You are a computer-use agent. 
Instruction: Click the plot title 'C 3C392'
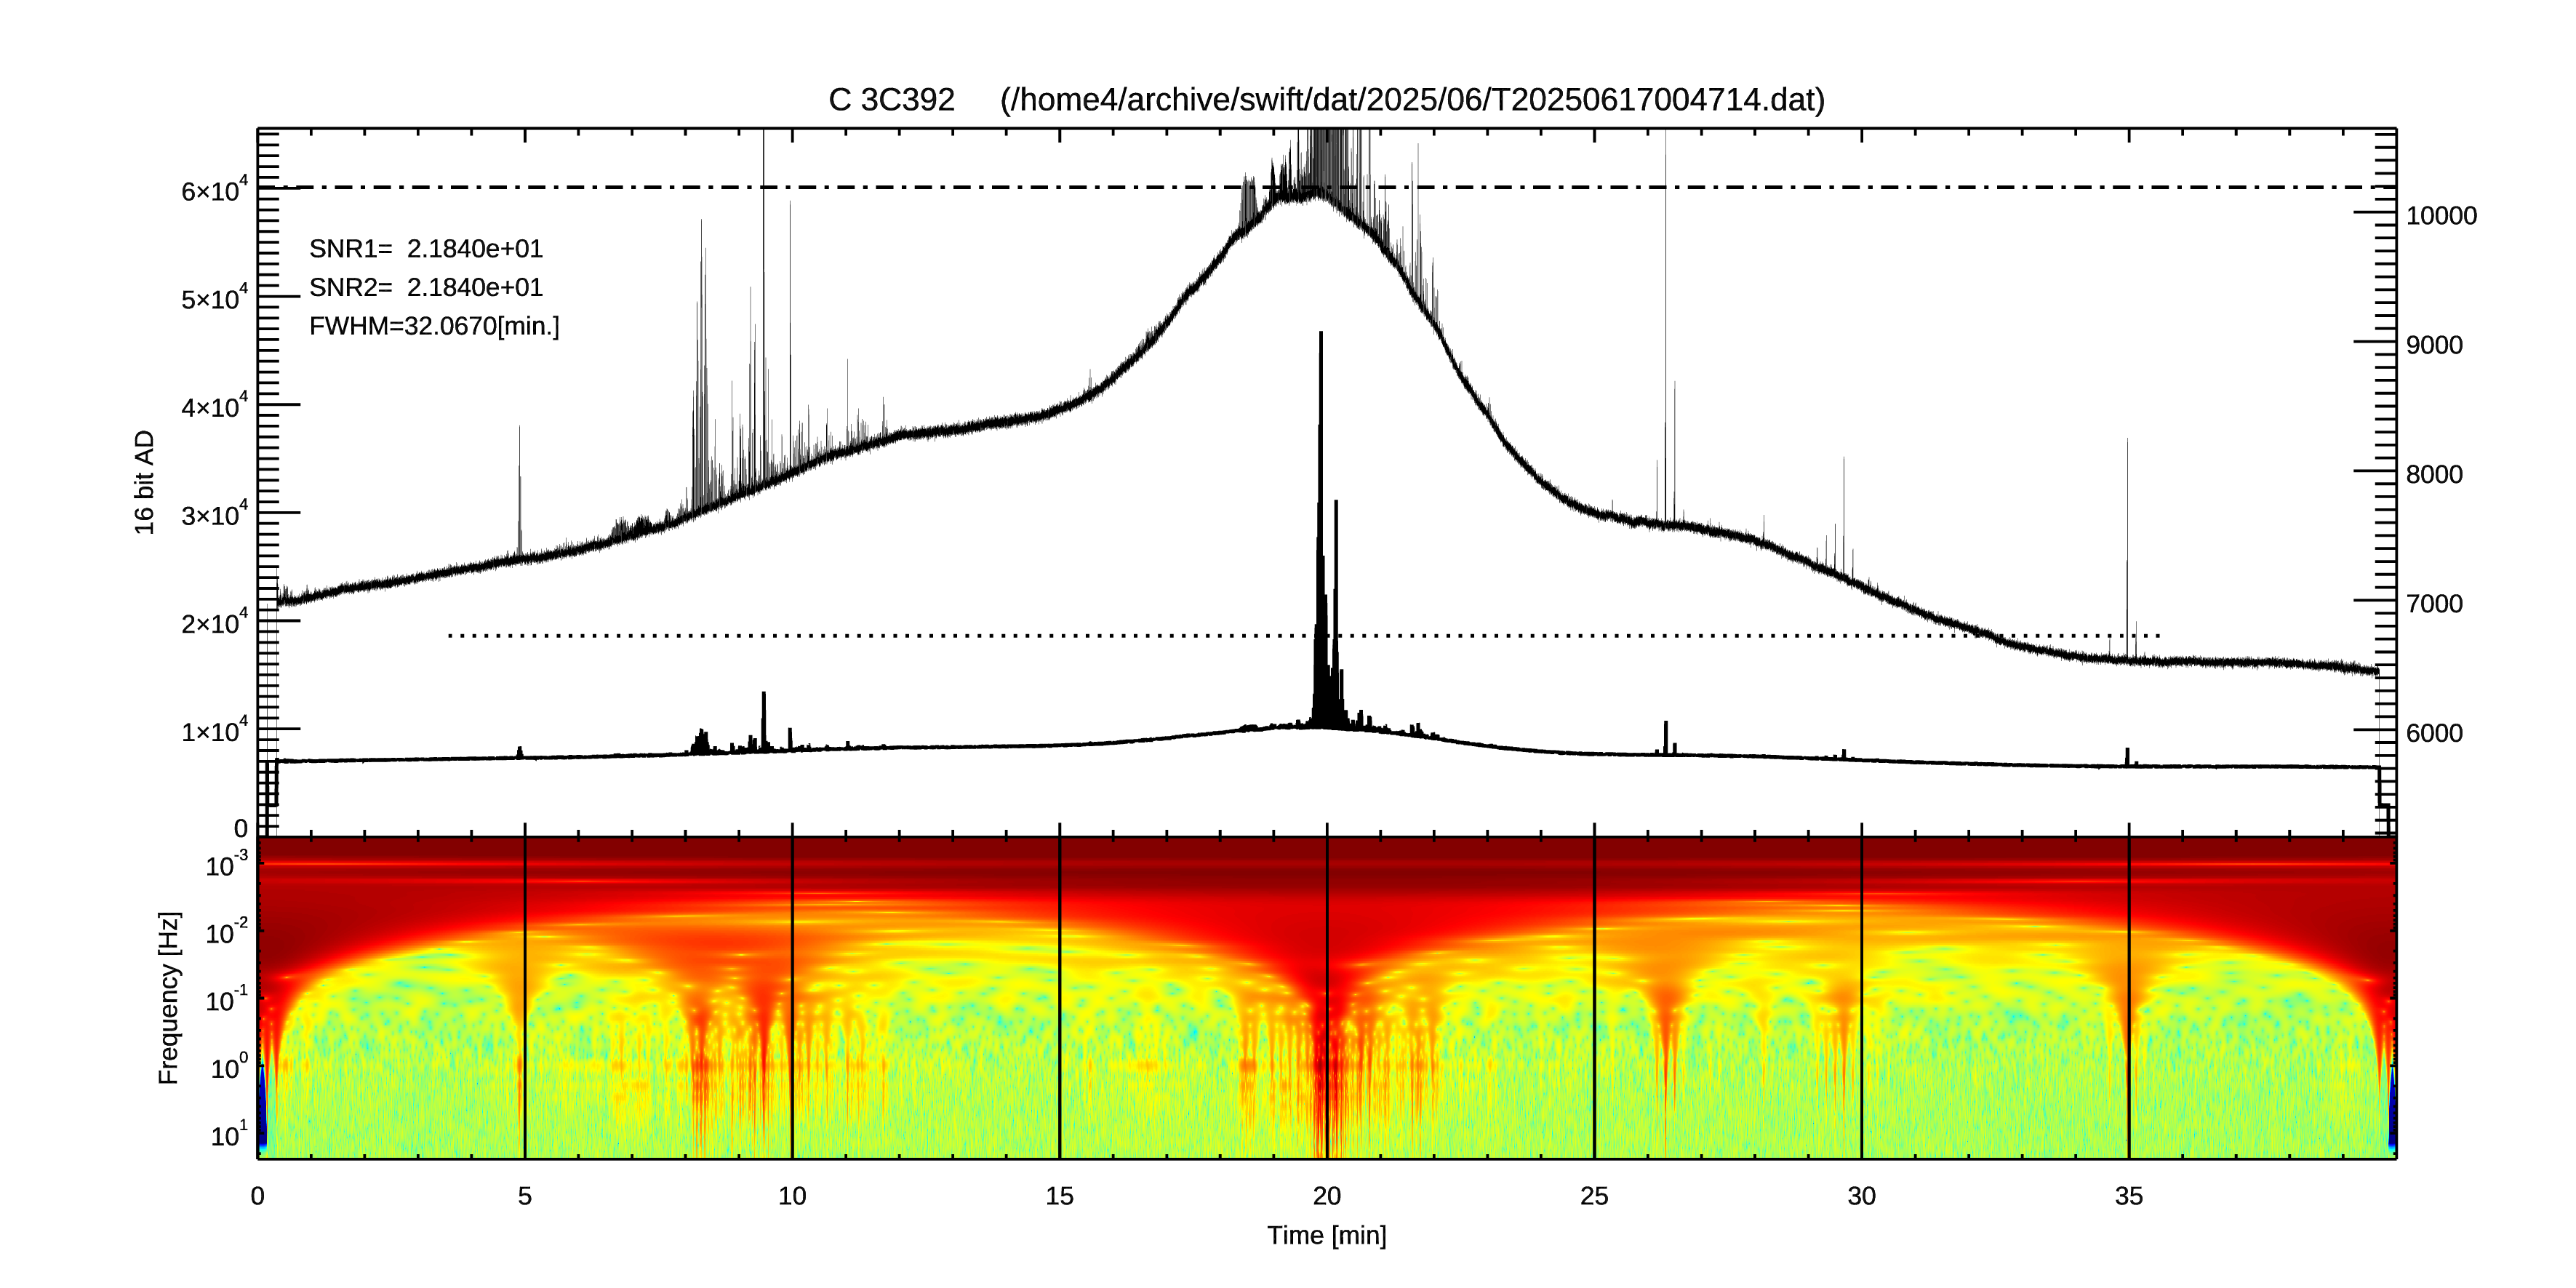coord(891,100)
